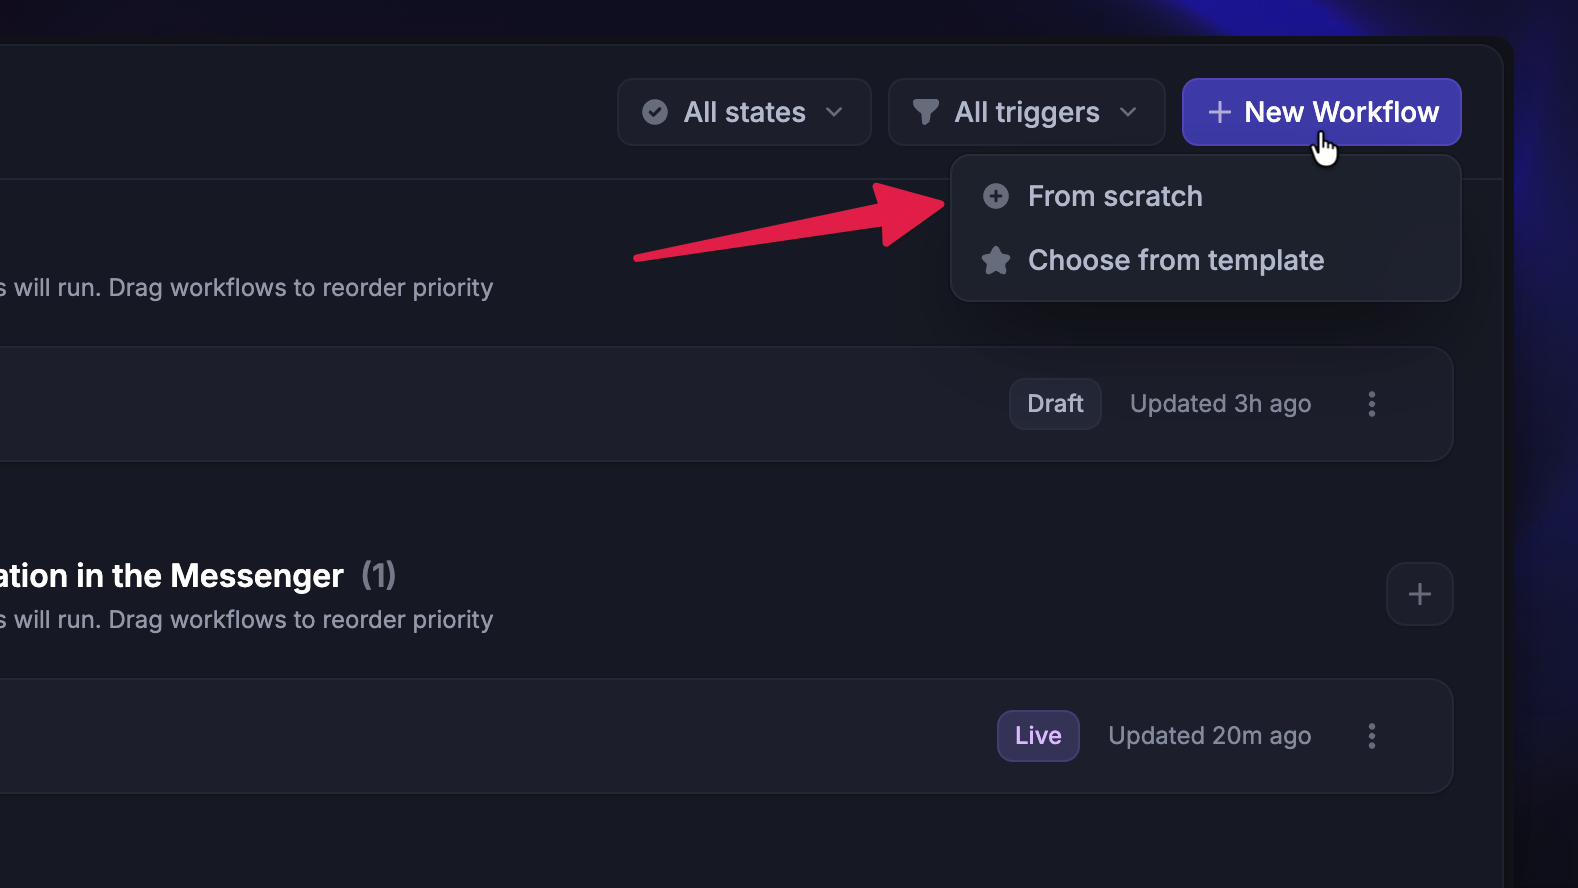Click the star icon beside Choose from template
Screen dimensions: 1578x888
996,261
